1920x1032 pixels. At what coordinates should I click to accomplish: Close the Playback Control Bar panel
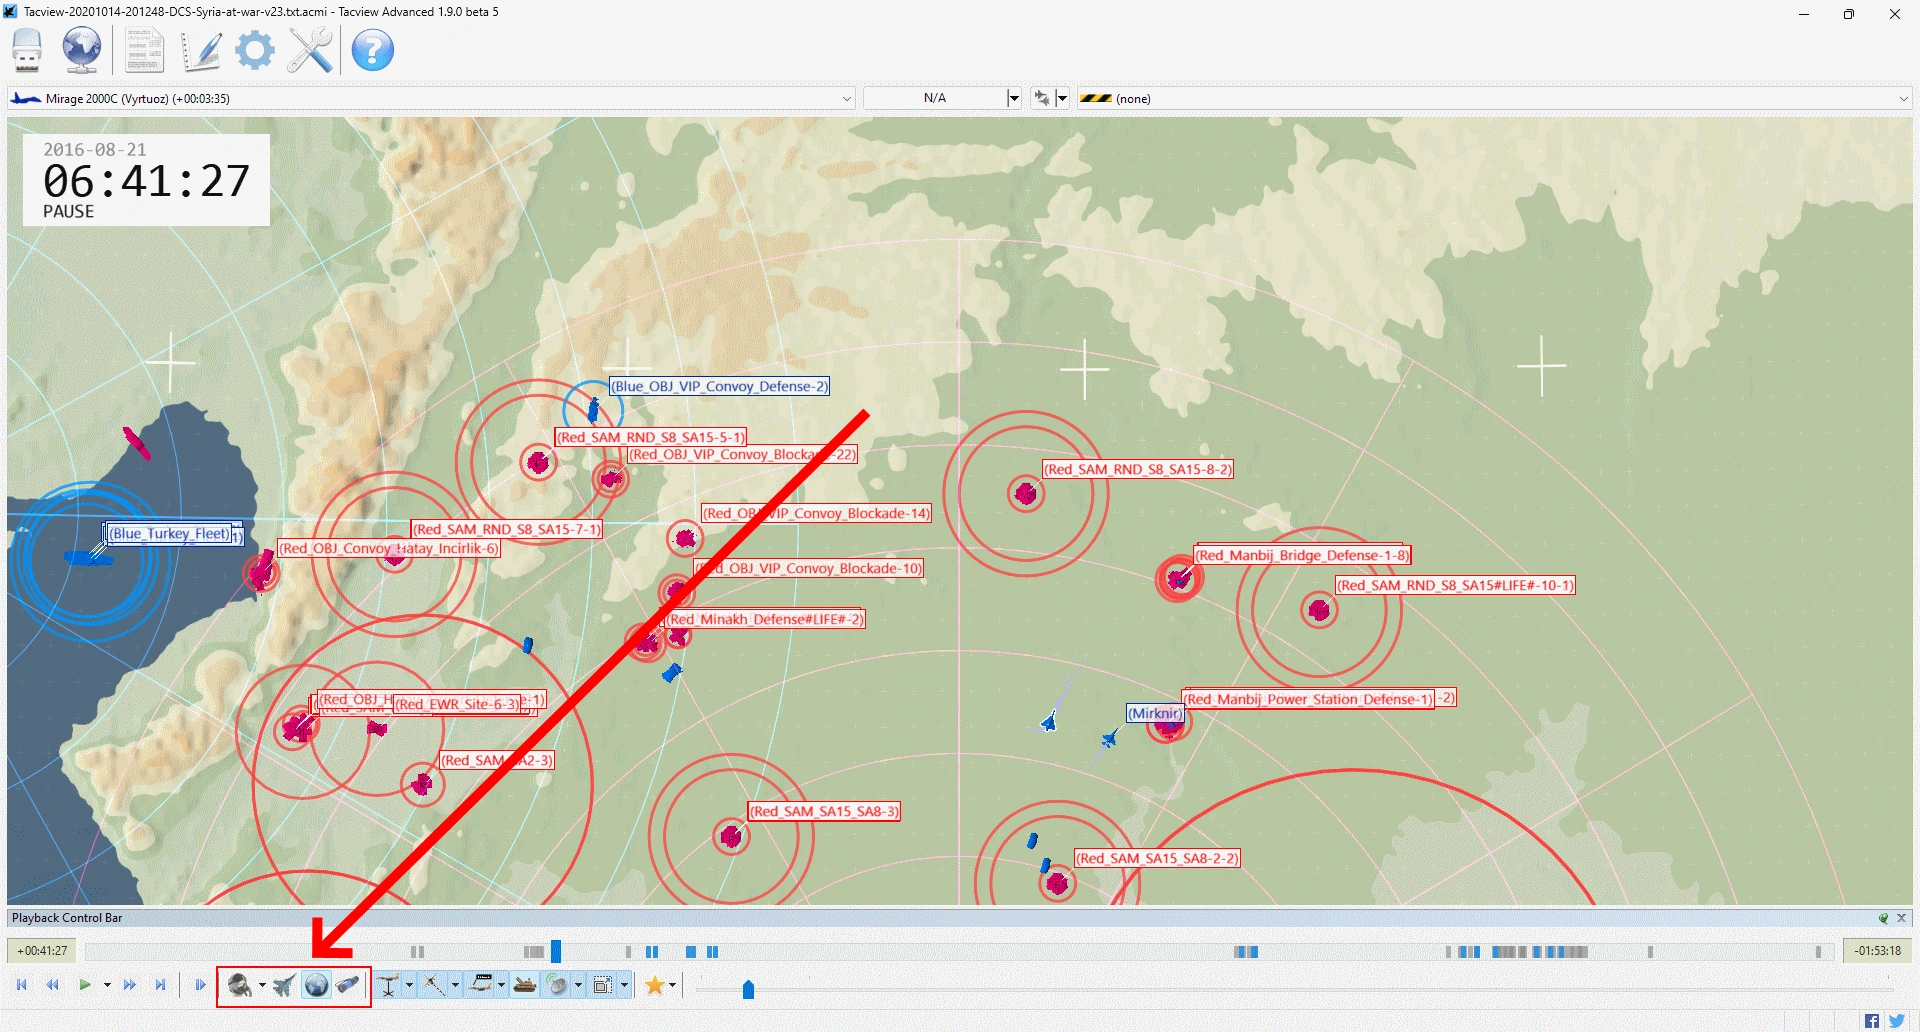pos(1902,918)
